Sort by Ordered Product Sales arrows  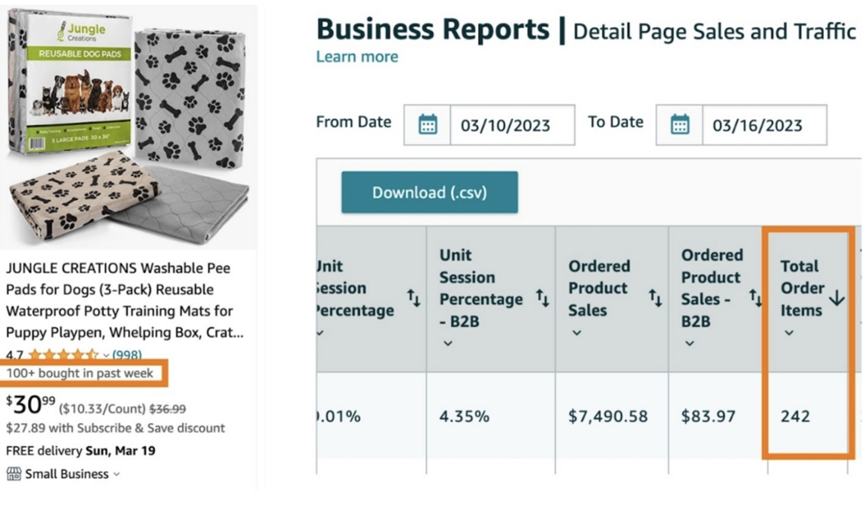(x=655, y=298)
